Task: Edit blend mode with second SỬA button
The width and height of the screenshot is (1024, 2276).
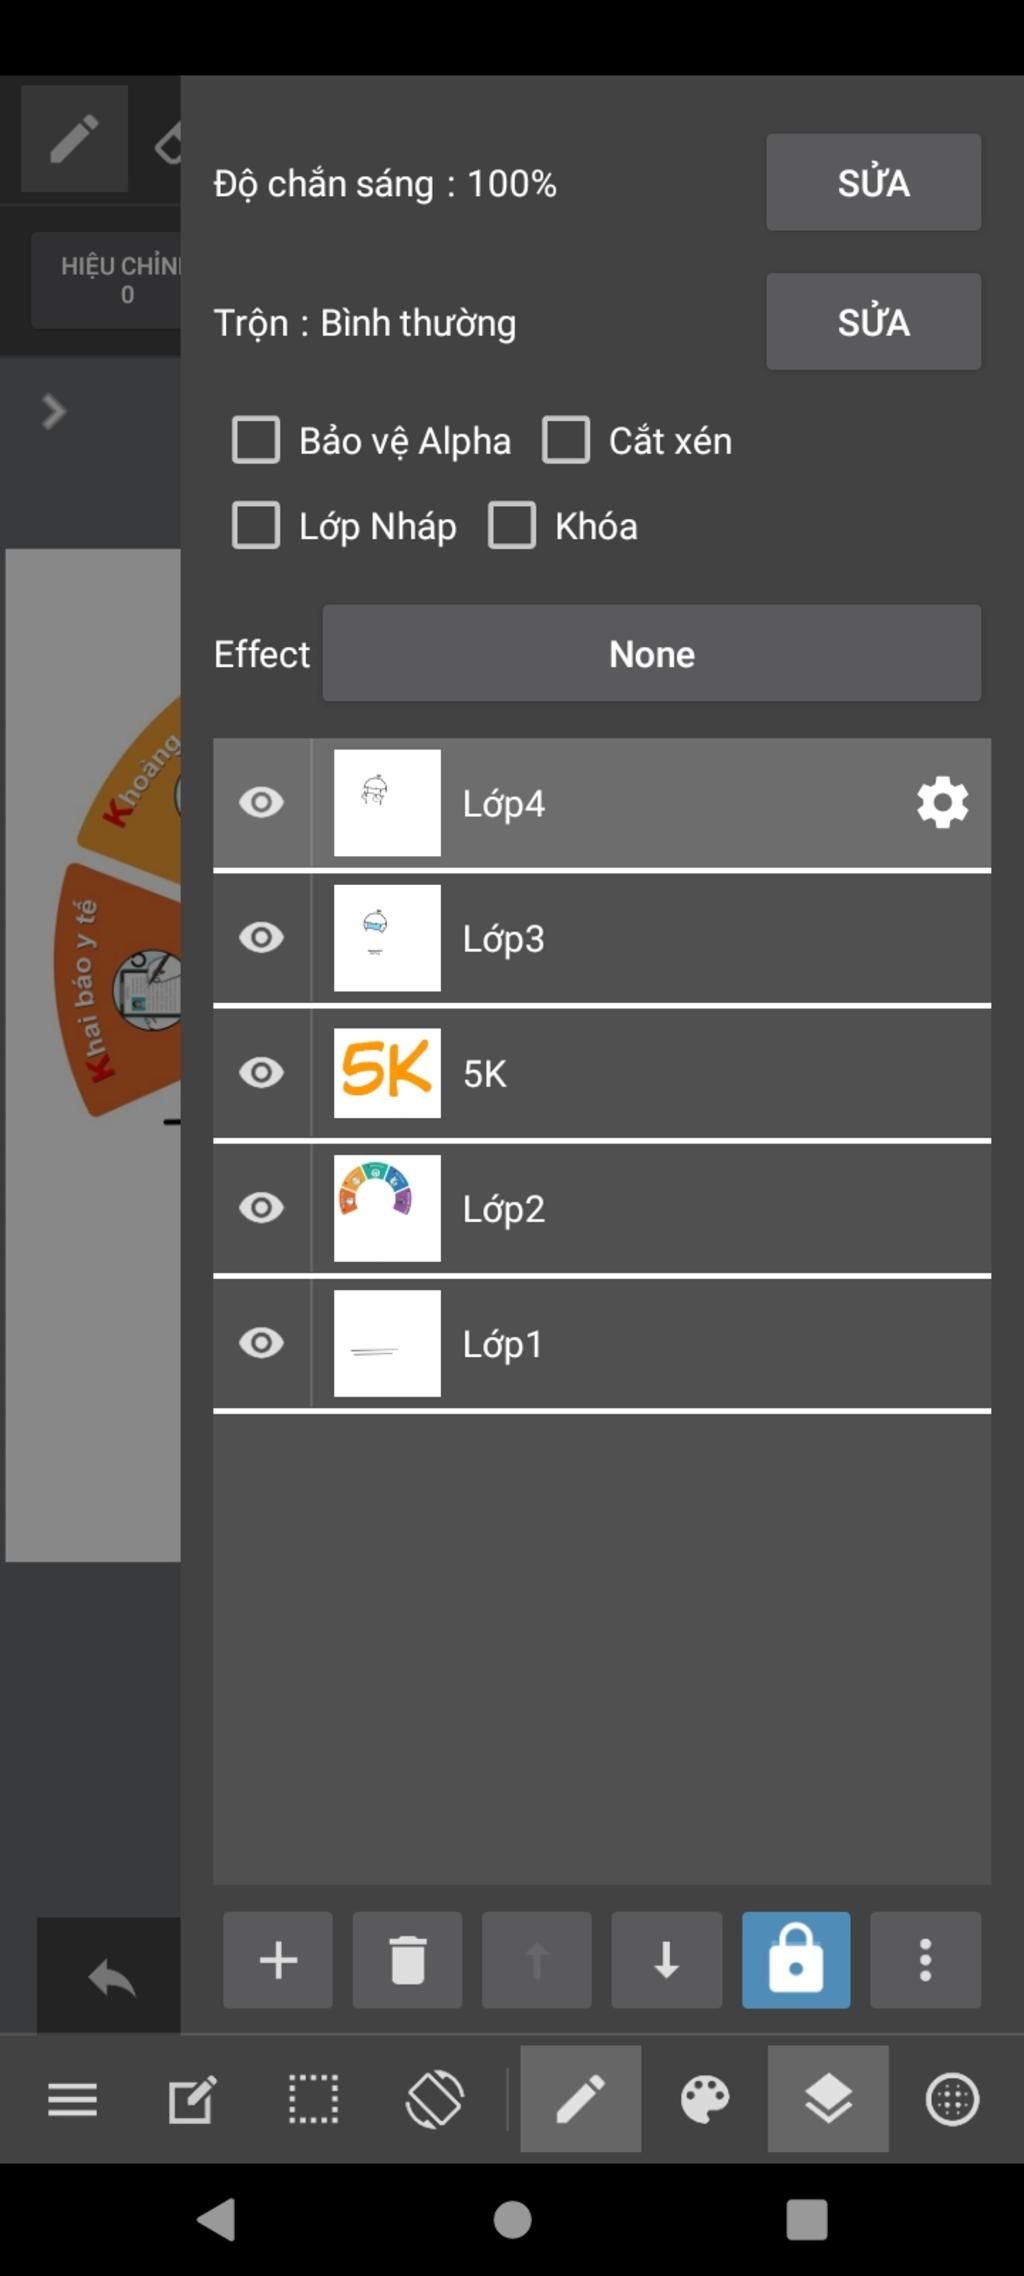Action: coord(873,321)
